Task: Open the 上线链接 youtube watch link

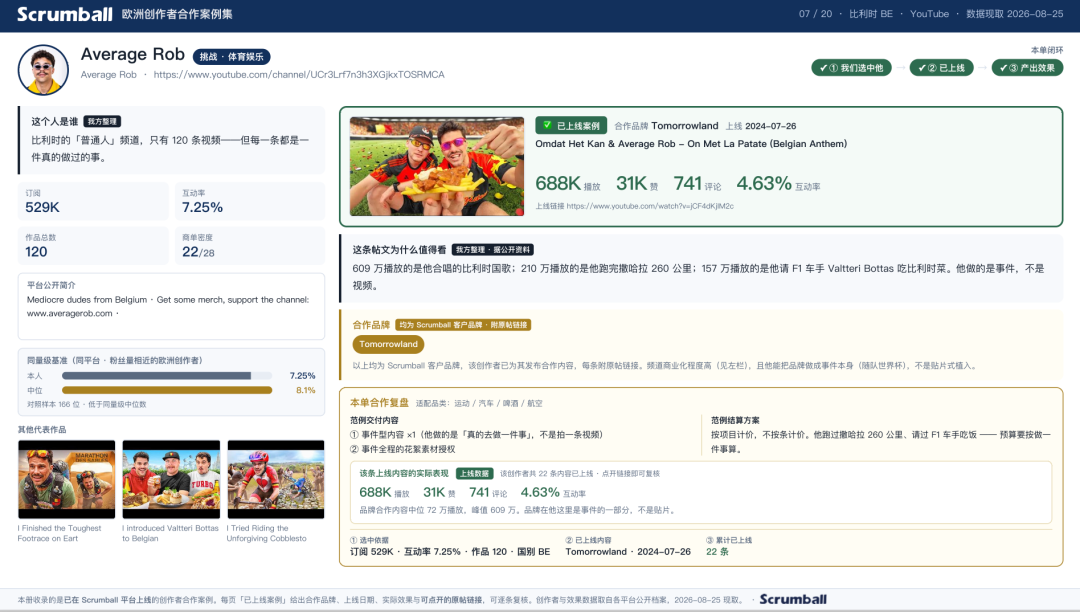Action: click(x=650, y=206)
